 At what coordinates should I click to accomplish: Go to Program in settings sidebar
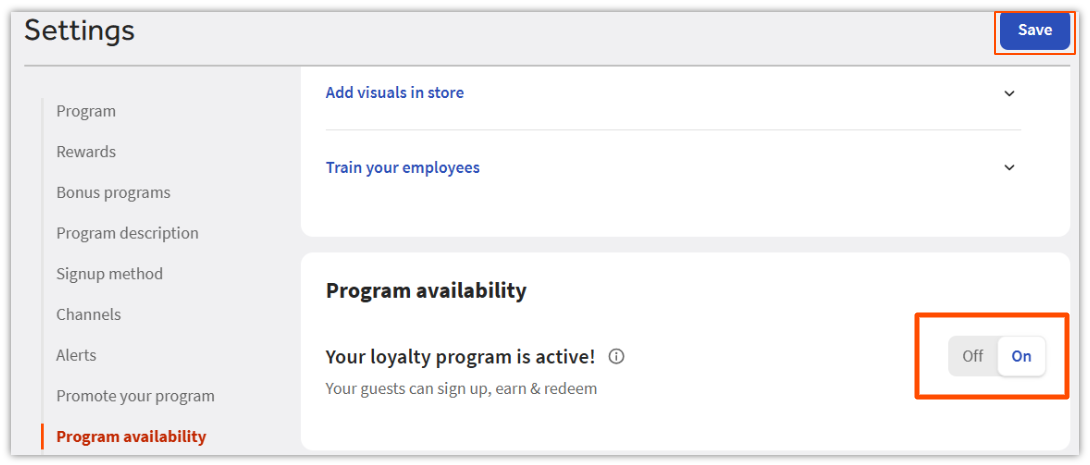(86, 111)
